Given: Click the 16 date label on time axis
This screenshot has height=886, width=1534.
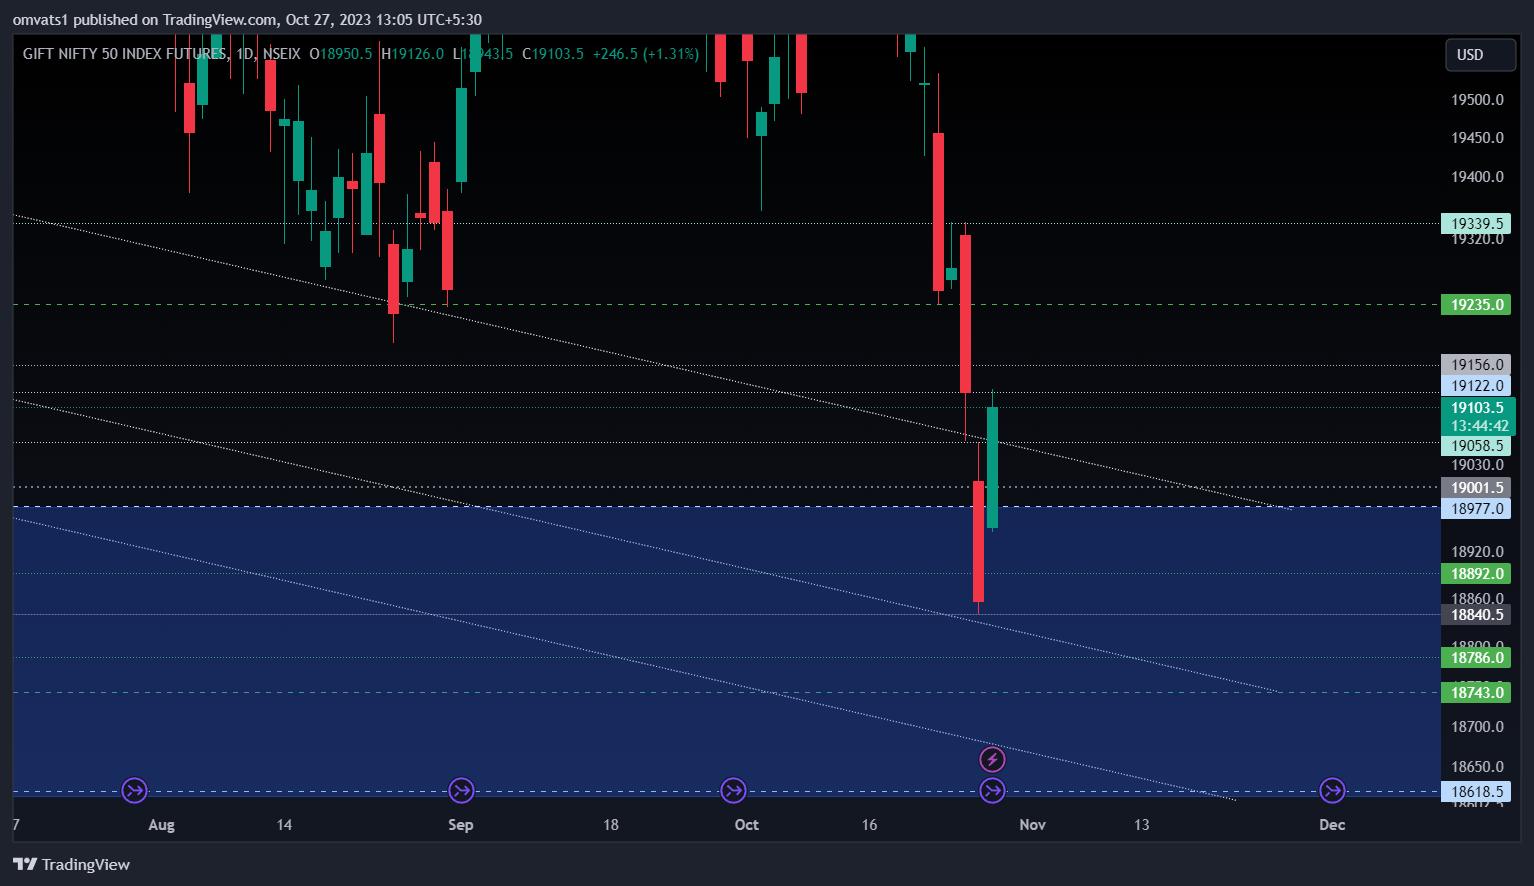Looking at the screenshot, I should click(x=869, y=825).
